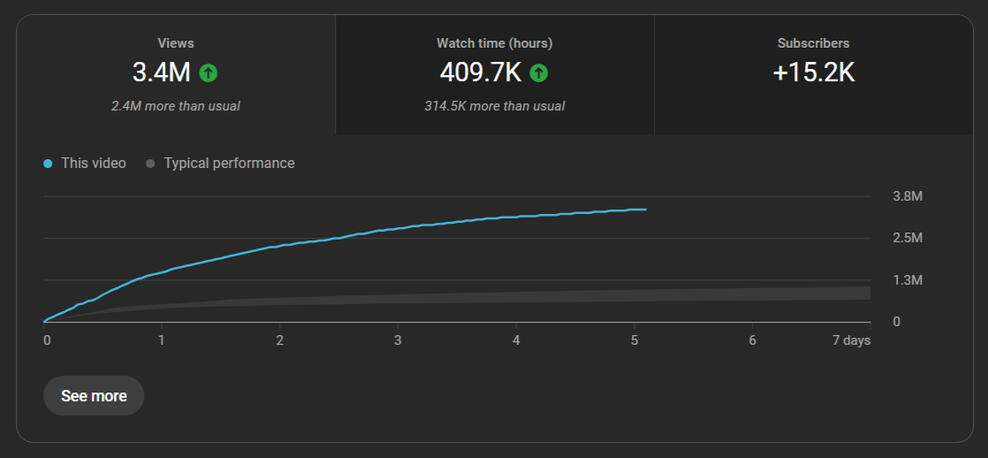Click the 7 days axis label

[x=850, y=341]
